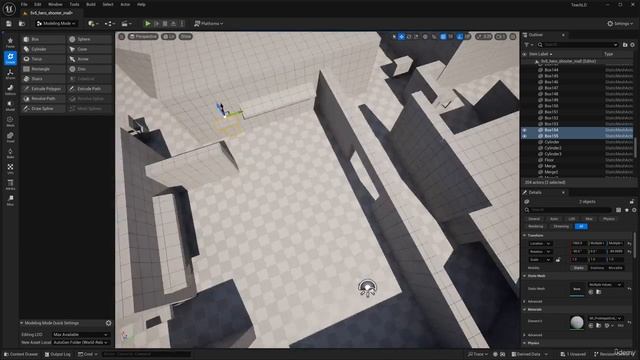Open Modeling Mode Quick Settings gear
The image size is (640, 360).
point(109,323)
